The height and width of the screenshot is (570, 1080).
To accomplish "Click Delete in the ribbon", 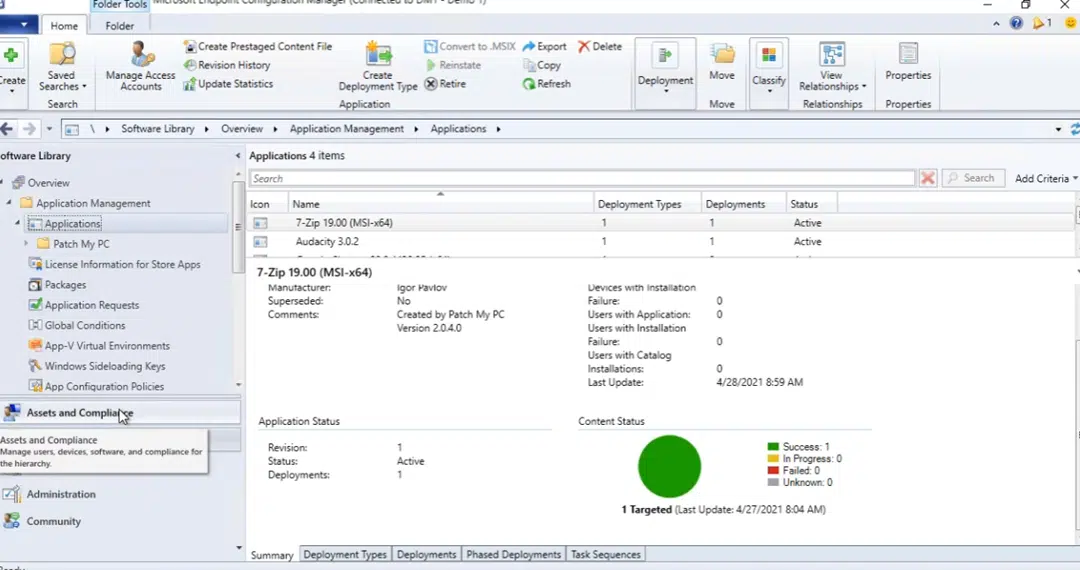I will point(600,46).
